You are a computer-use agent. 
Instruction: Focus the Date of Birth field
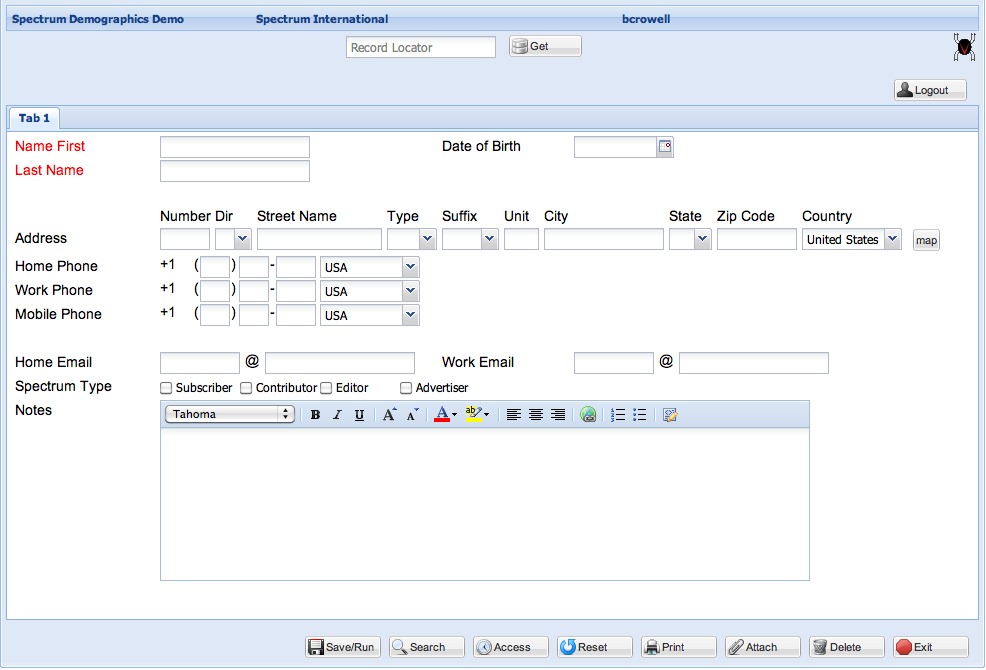pyautogui.click(x=616, y=147)
